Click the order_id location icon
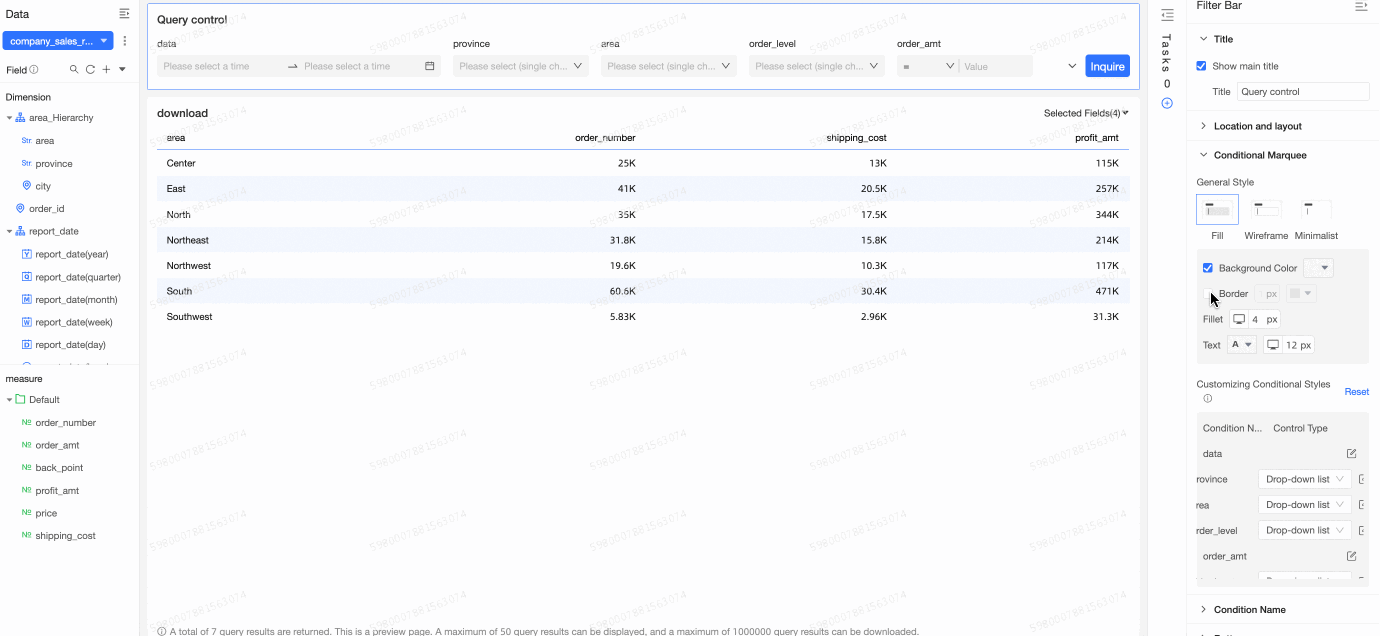Viewport: 1380px width, 636px height. click(x=20, y=209)
